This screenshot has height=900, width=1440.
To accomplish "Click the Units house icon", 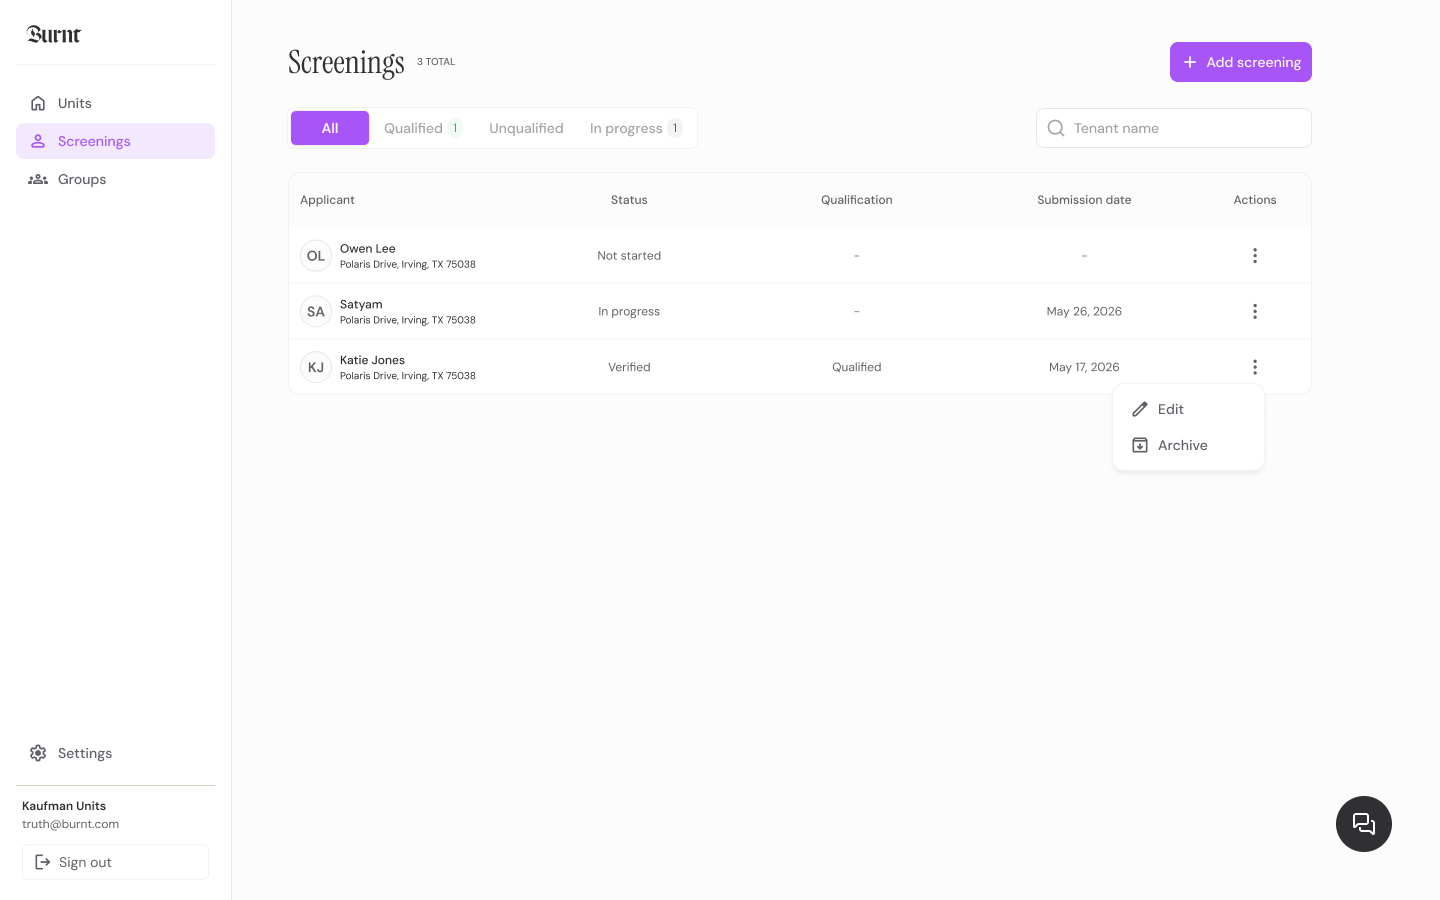I will [38, 103].
